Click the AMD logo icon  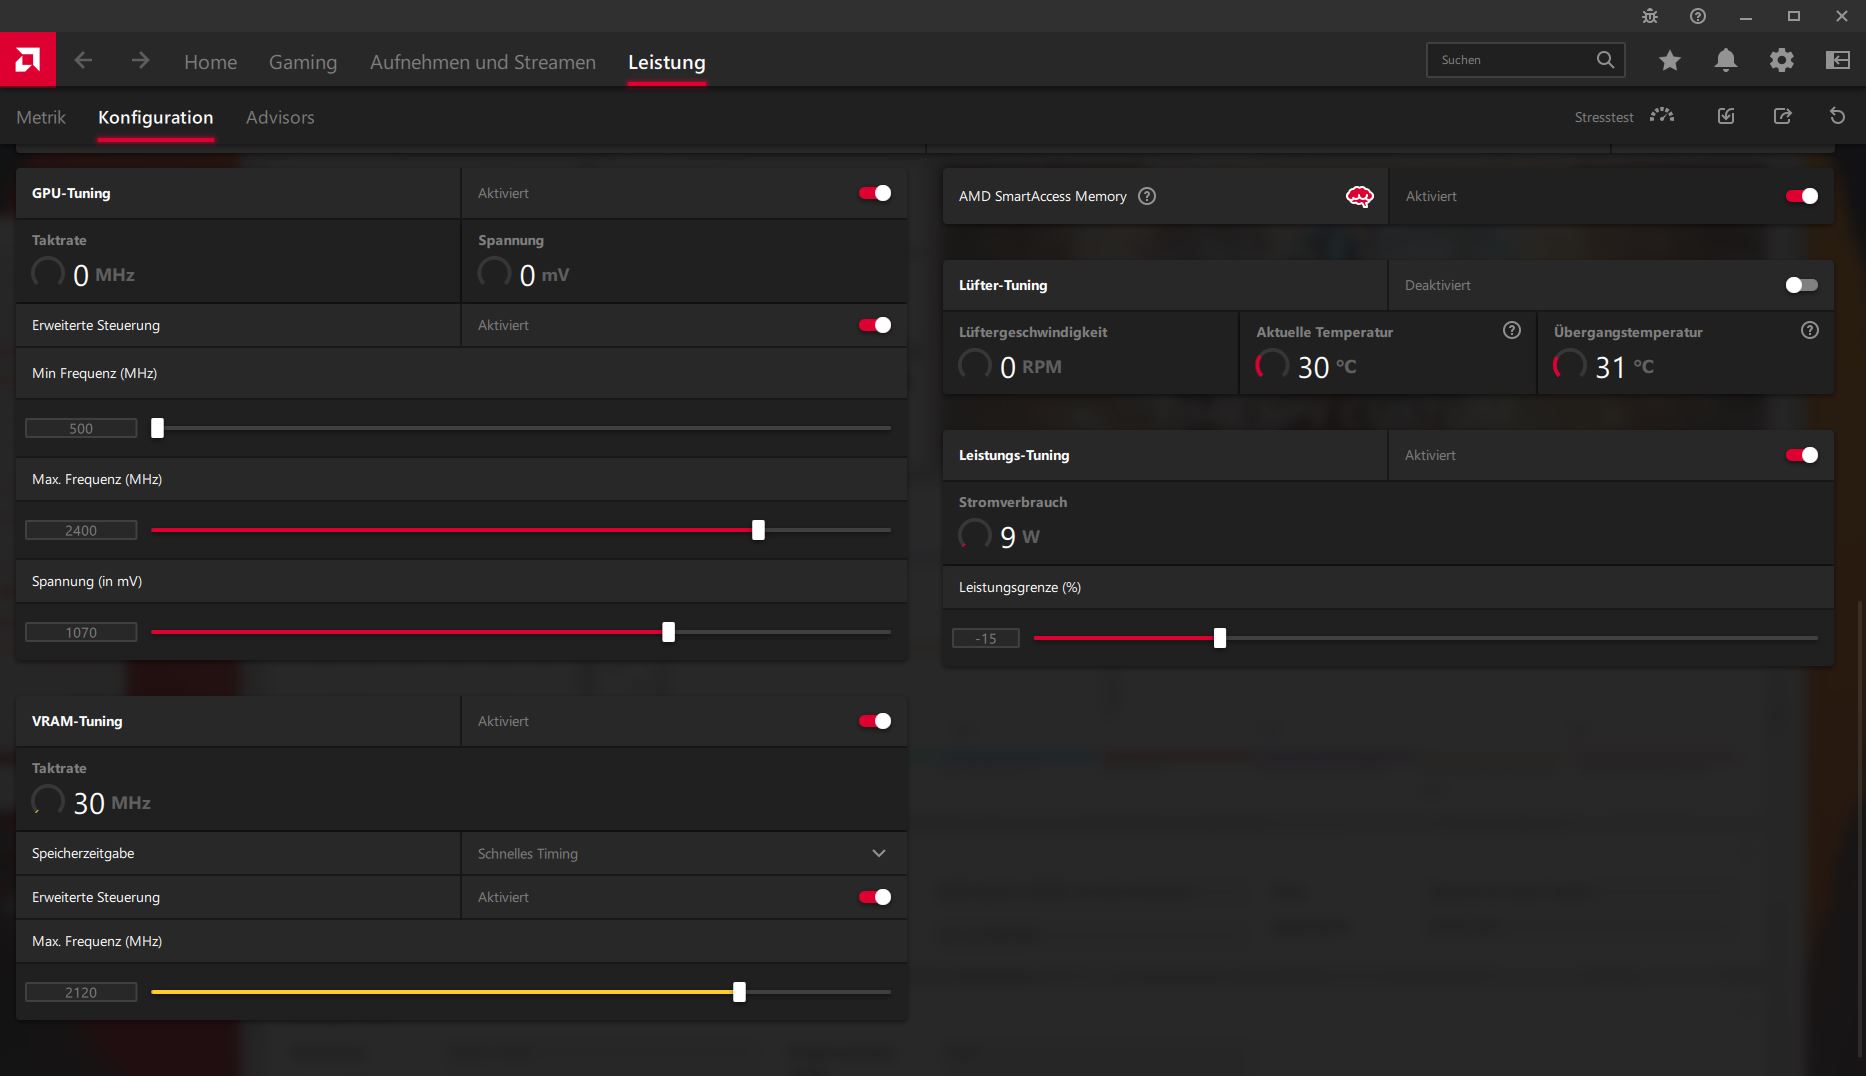28,60
